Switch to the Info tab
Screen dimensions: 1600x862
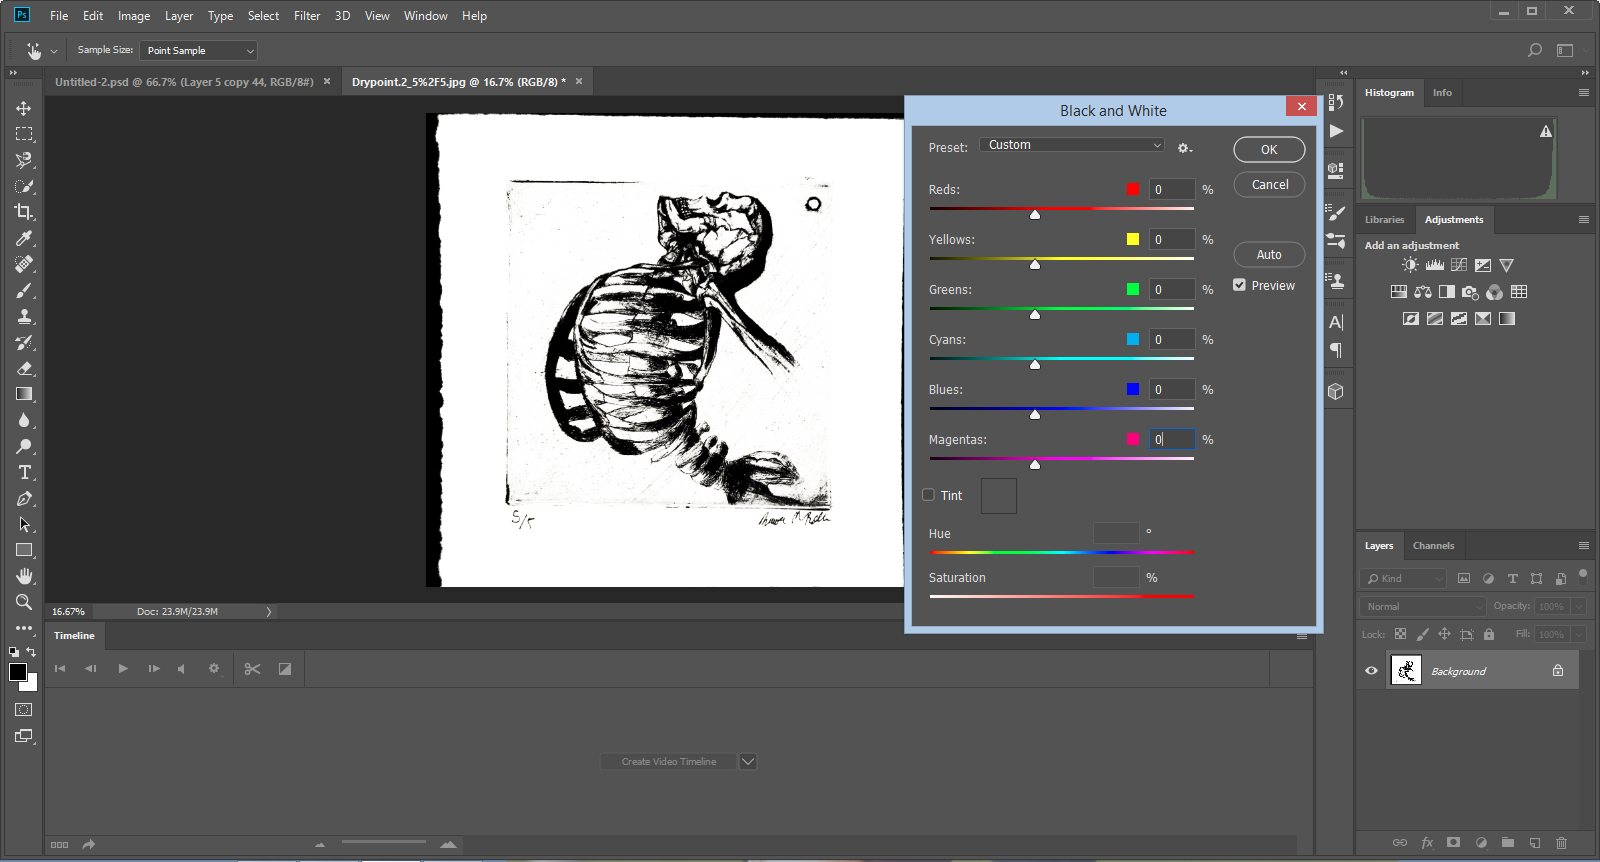pos(1442,93)
